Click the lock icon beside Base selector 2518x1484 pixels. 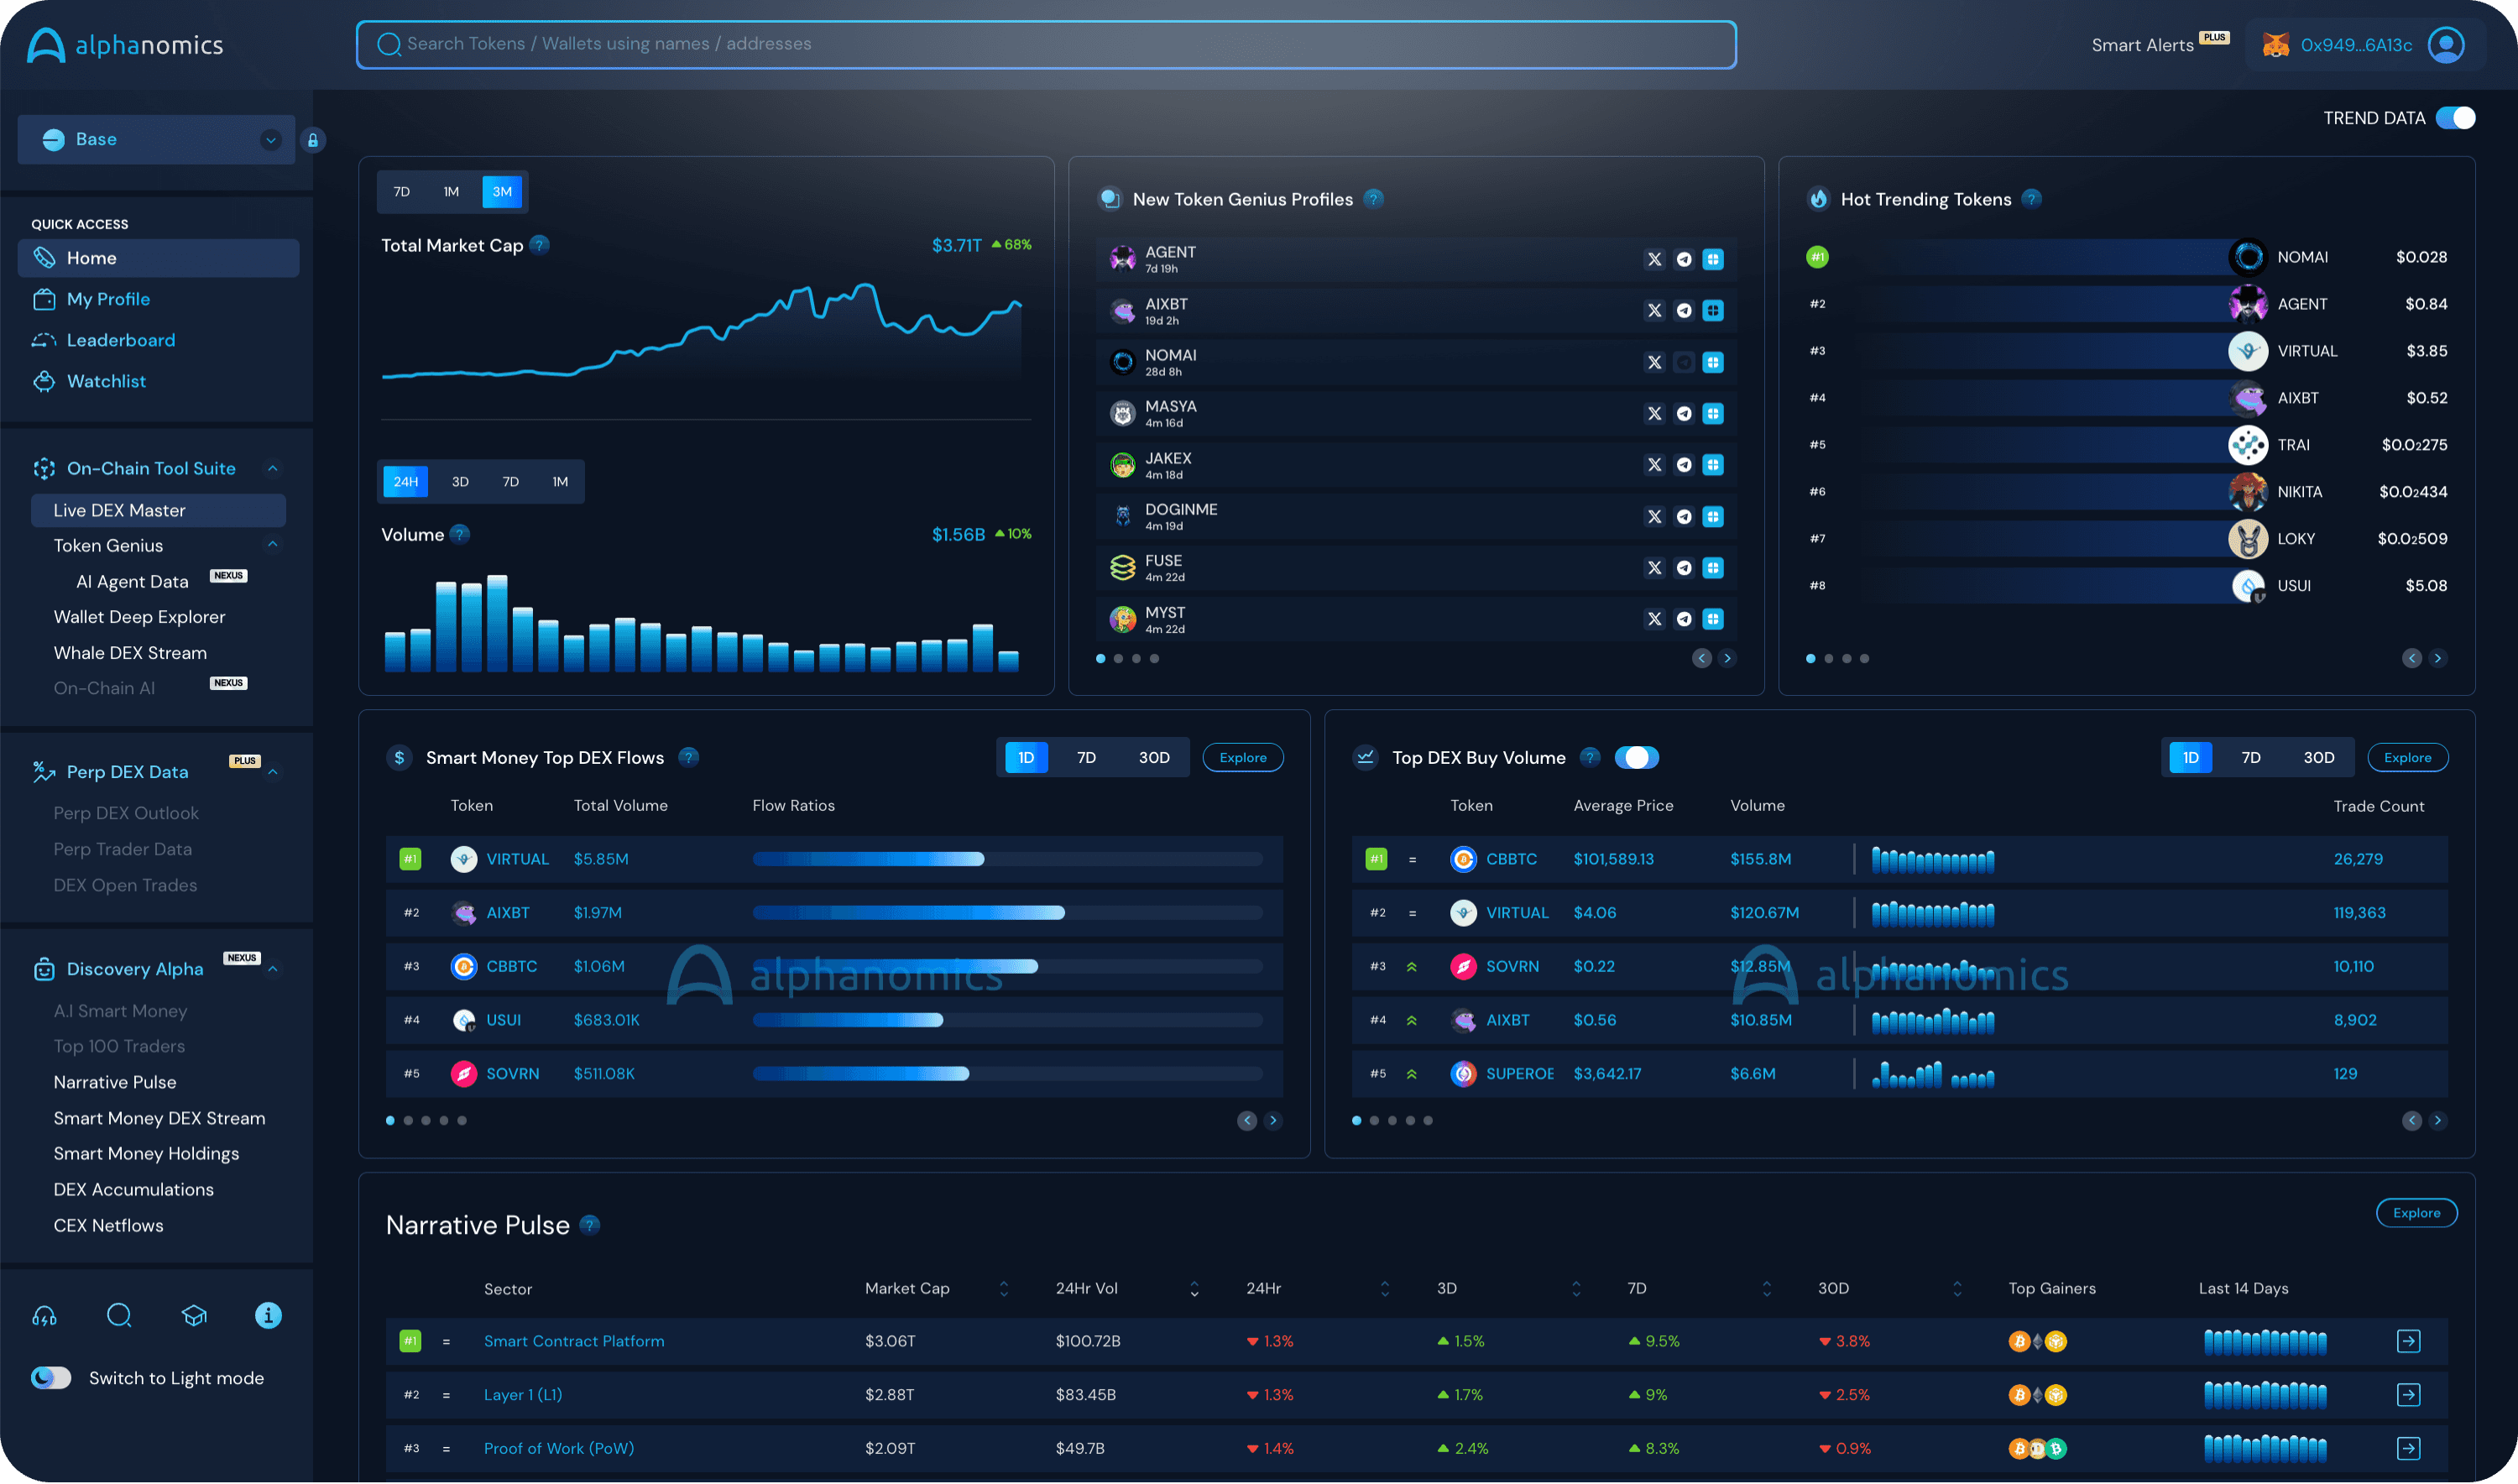(x=313, y=140)
